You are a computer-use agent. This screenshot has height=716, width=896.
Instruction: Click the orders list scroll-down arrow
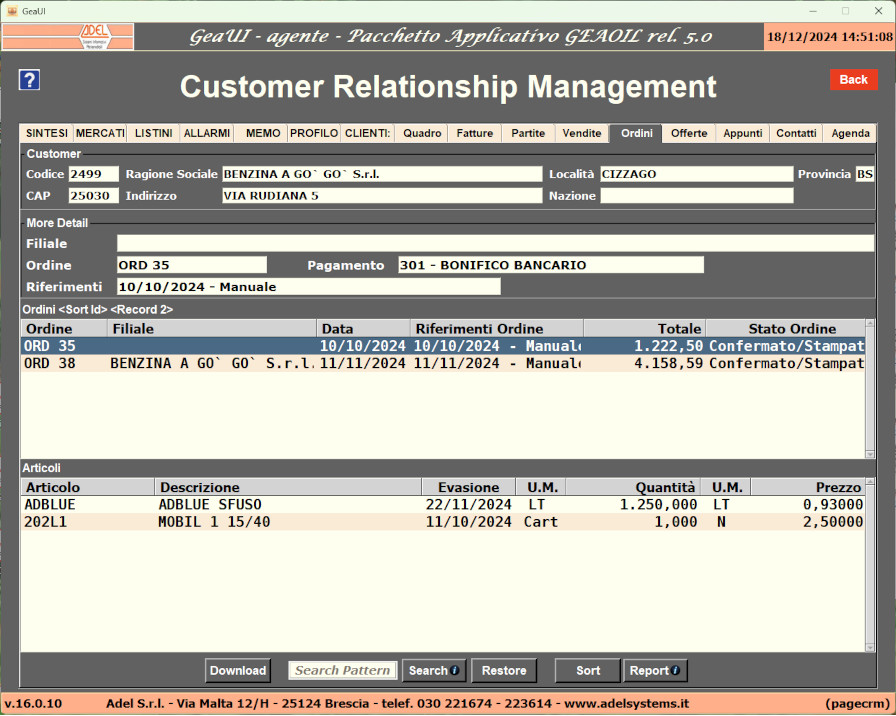click(870, 454)
